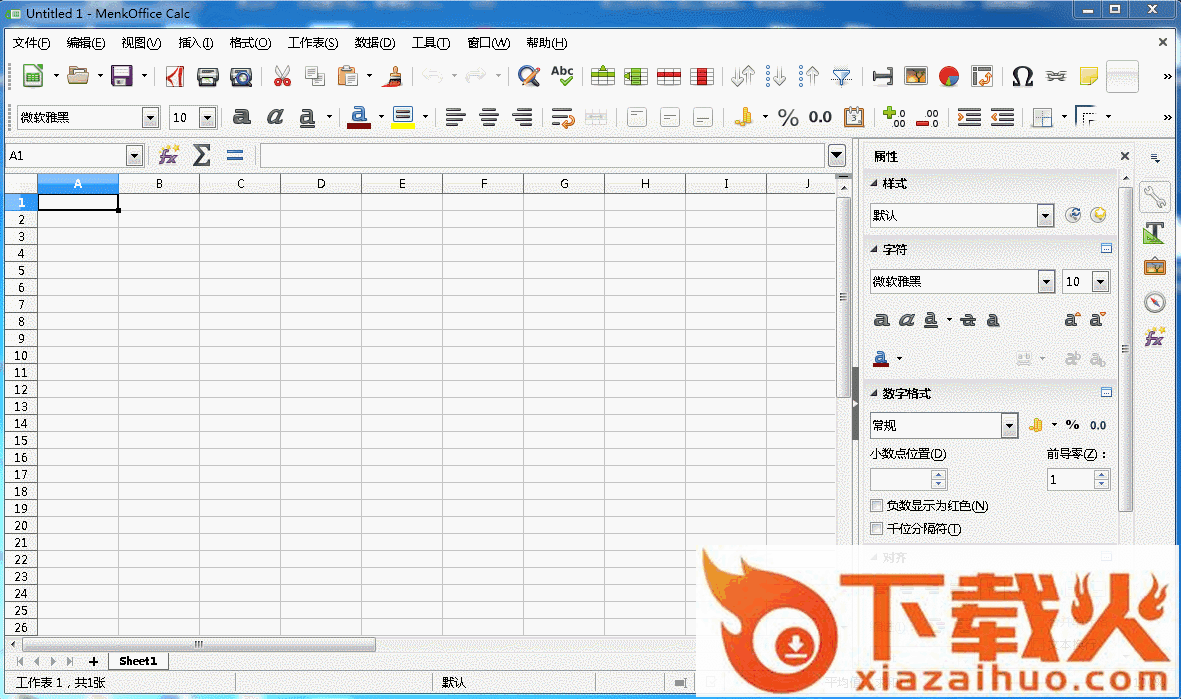Toggle wrap text button
The height and width of the screenshot is (699, 1181).
pos(563,117)
